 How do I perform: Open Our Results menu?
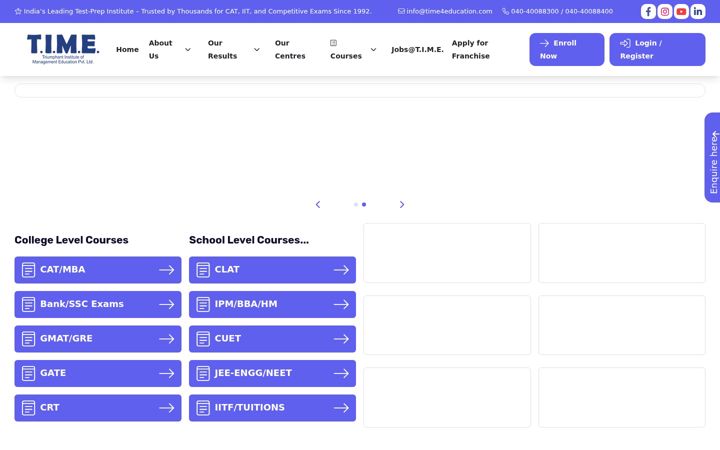[x=222, y=49]
